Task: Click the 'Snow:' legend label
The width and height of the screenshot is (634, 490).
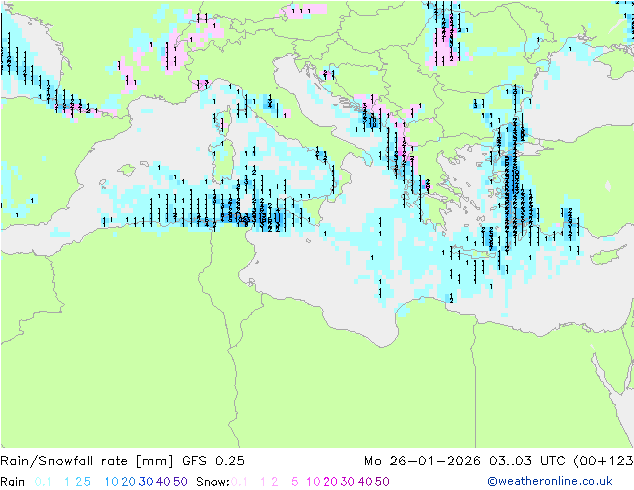Action: 213,482
